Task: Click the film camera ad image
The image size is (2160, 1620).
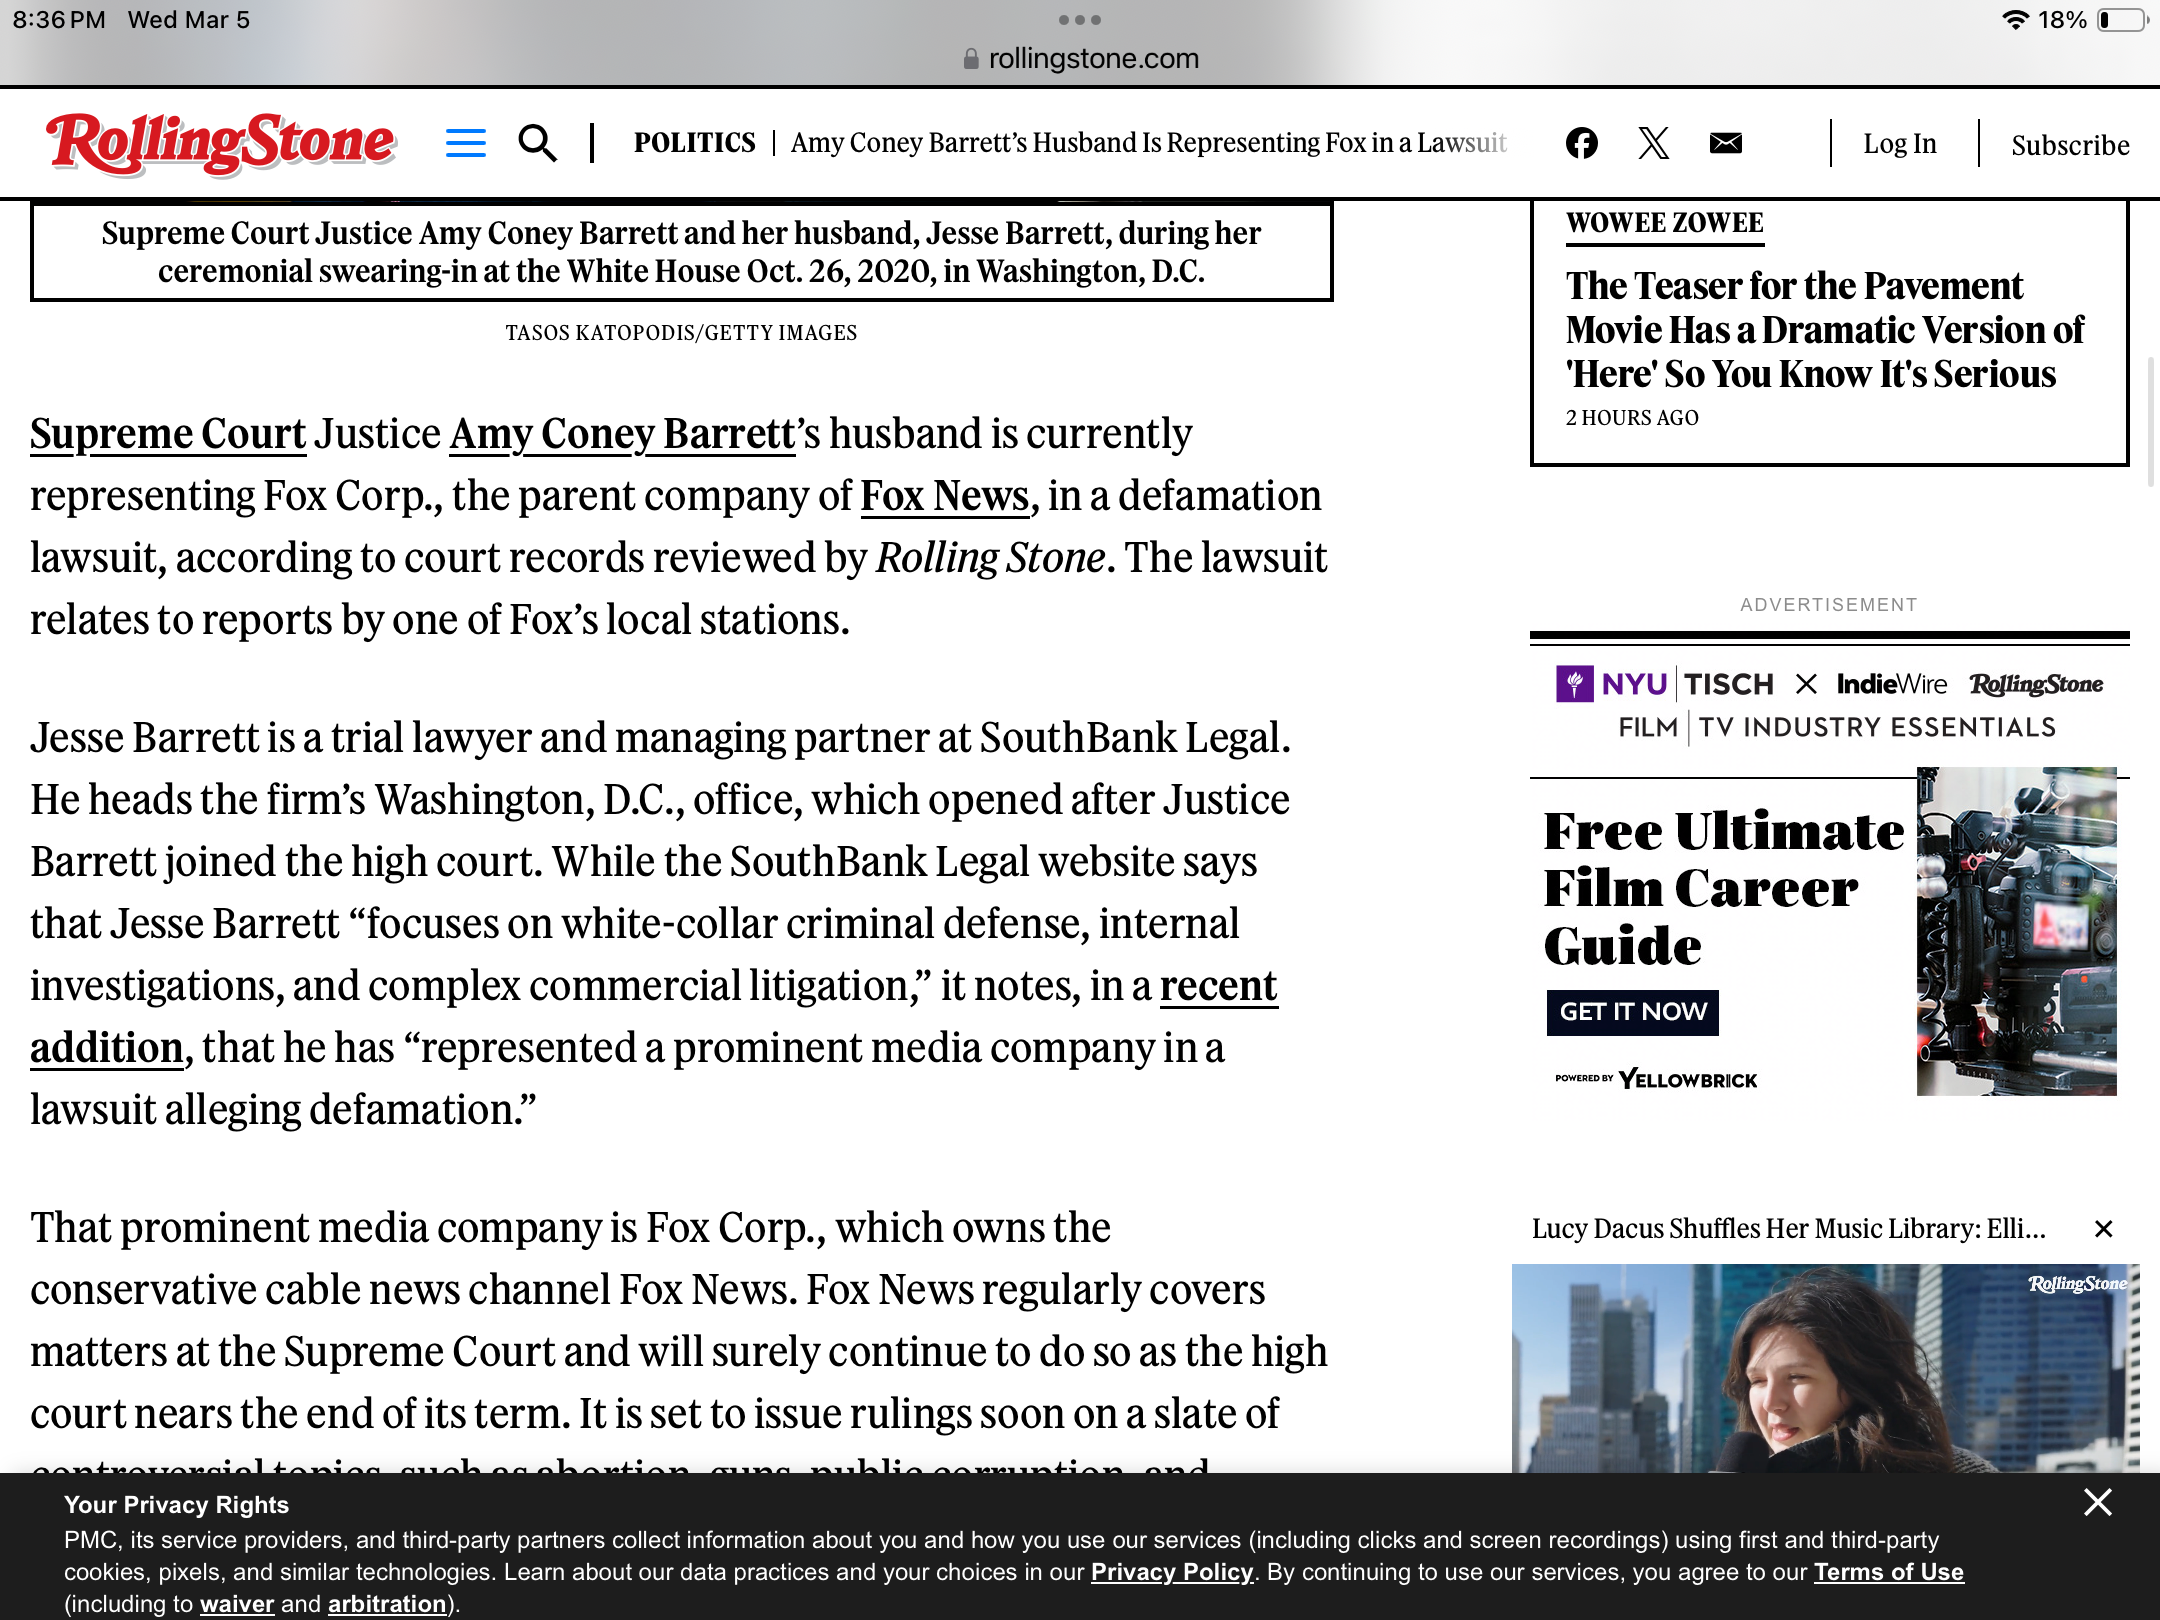Action: tap(2016, 931)
